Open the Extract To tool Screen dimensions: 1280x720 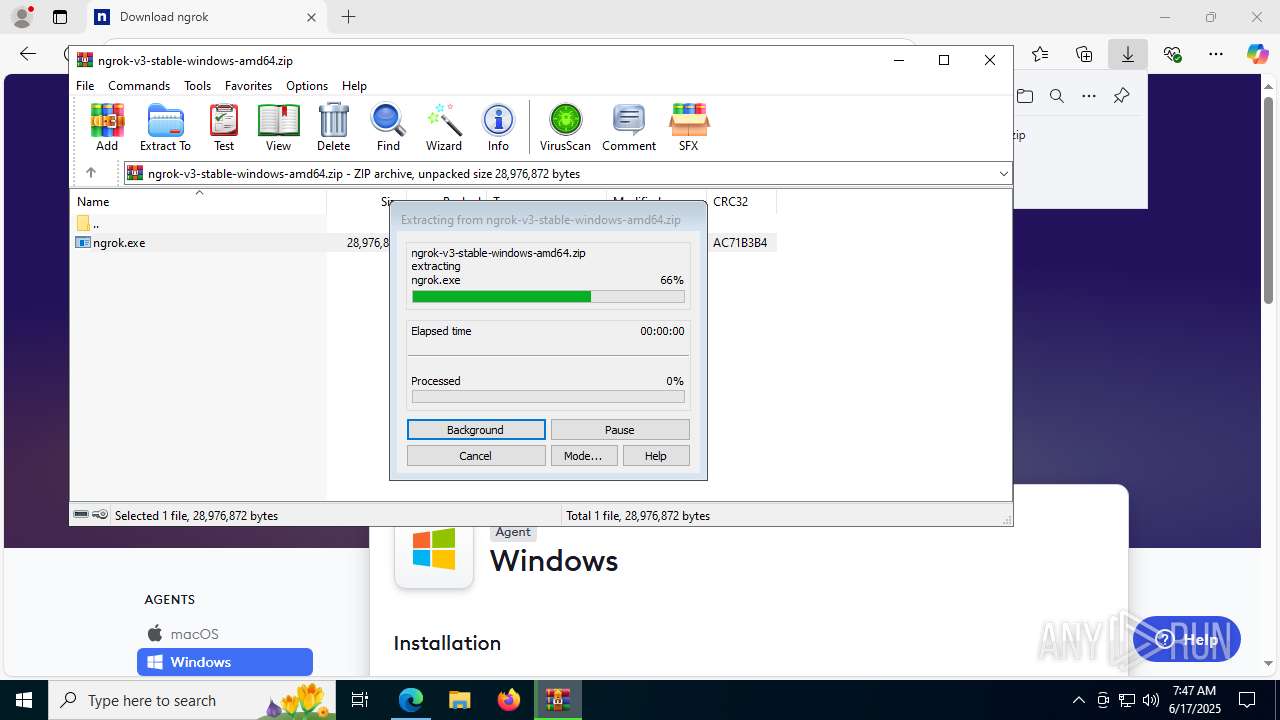pos(165,127)
